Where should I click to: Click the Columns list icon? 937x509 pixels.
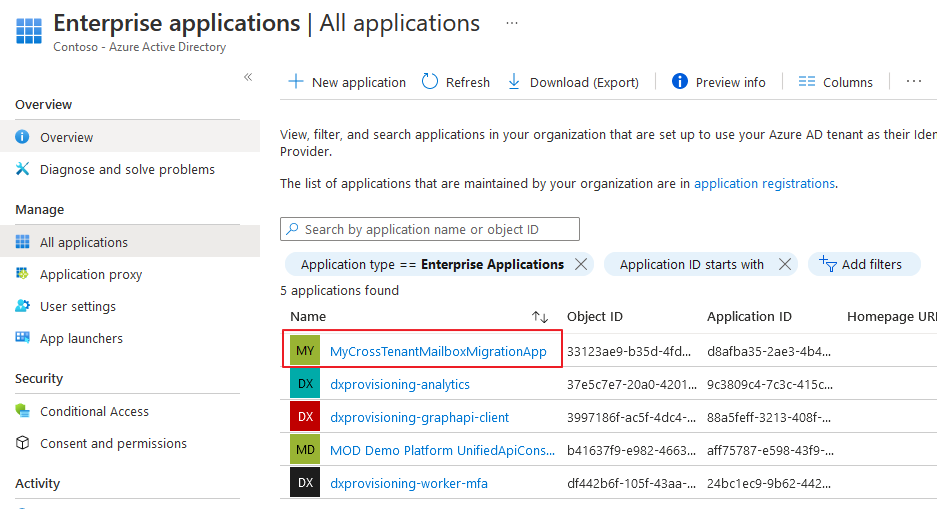807,81
